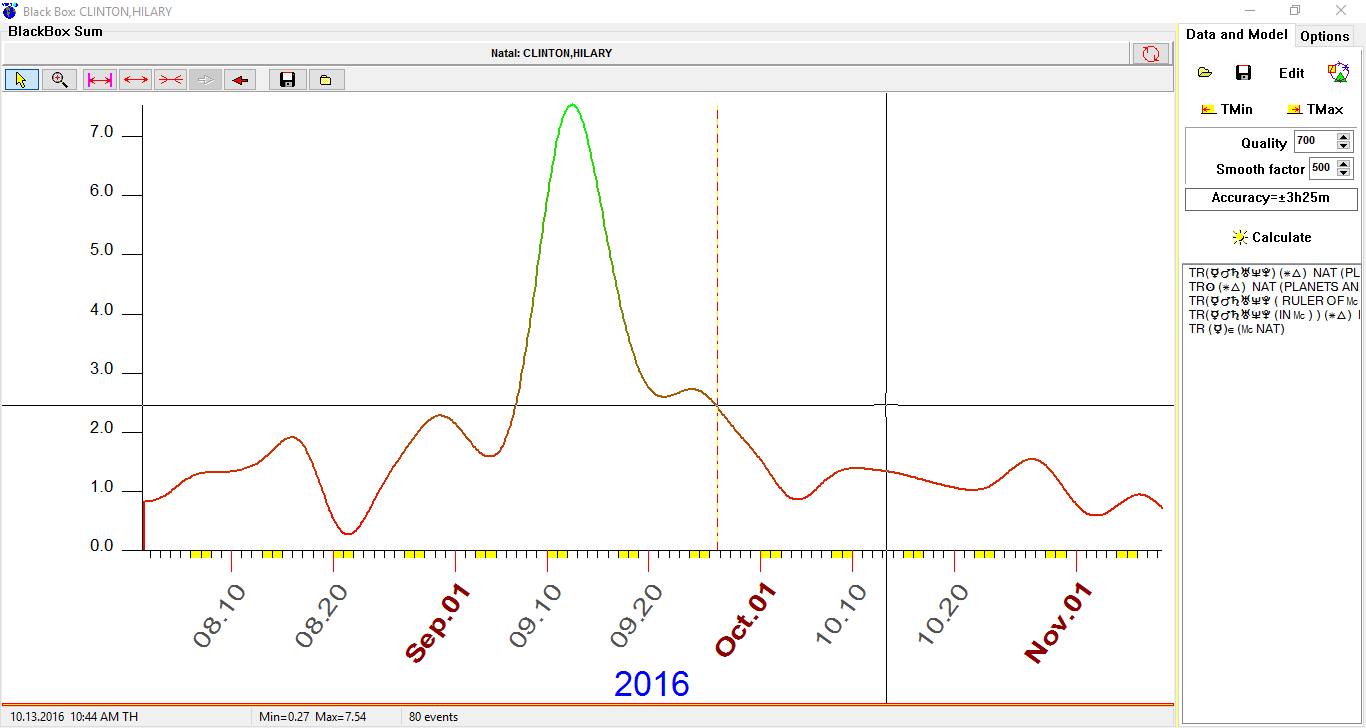Screen dimensions: 1366x728
Task: Click the red refresh icon beside natal title
Action: pyautogui.click(x=1151, y=54)
